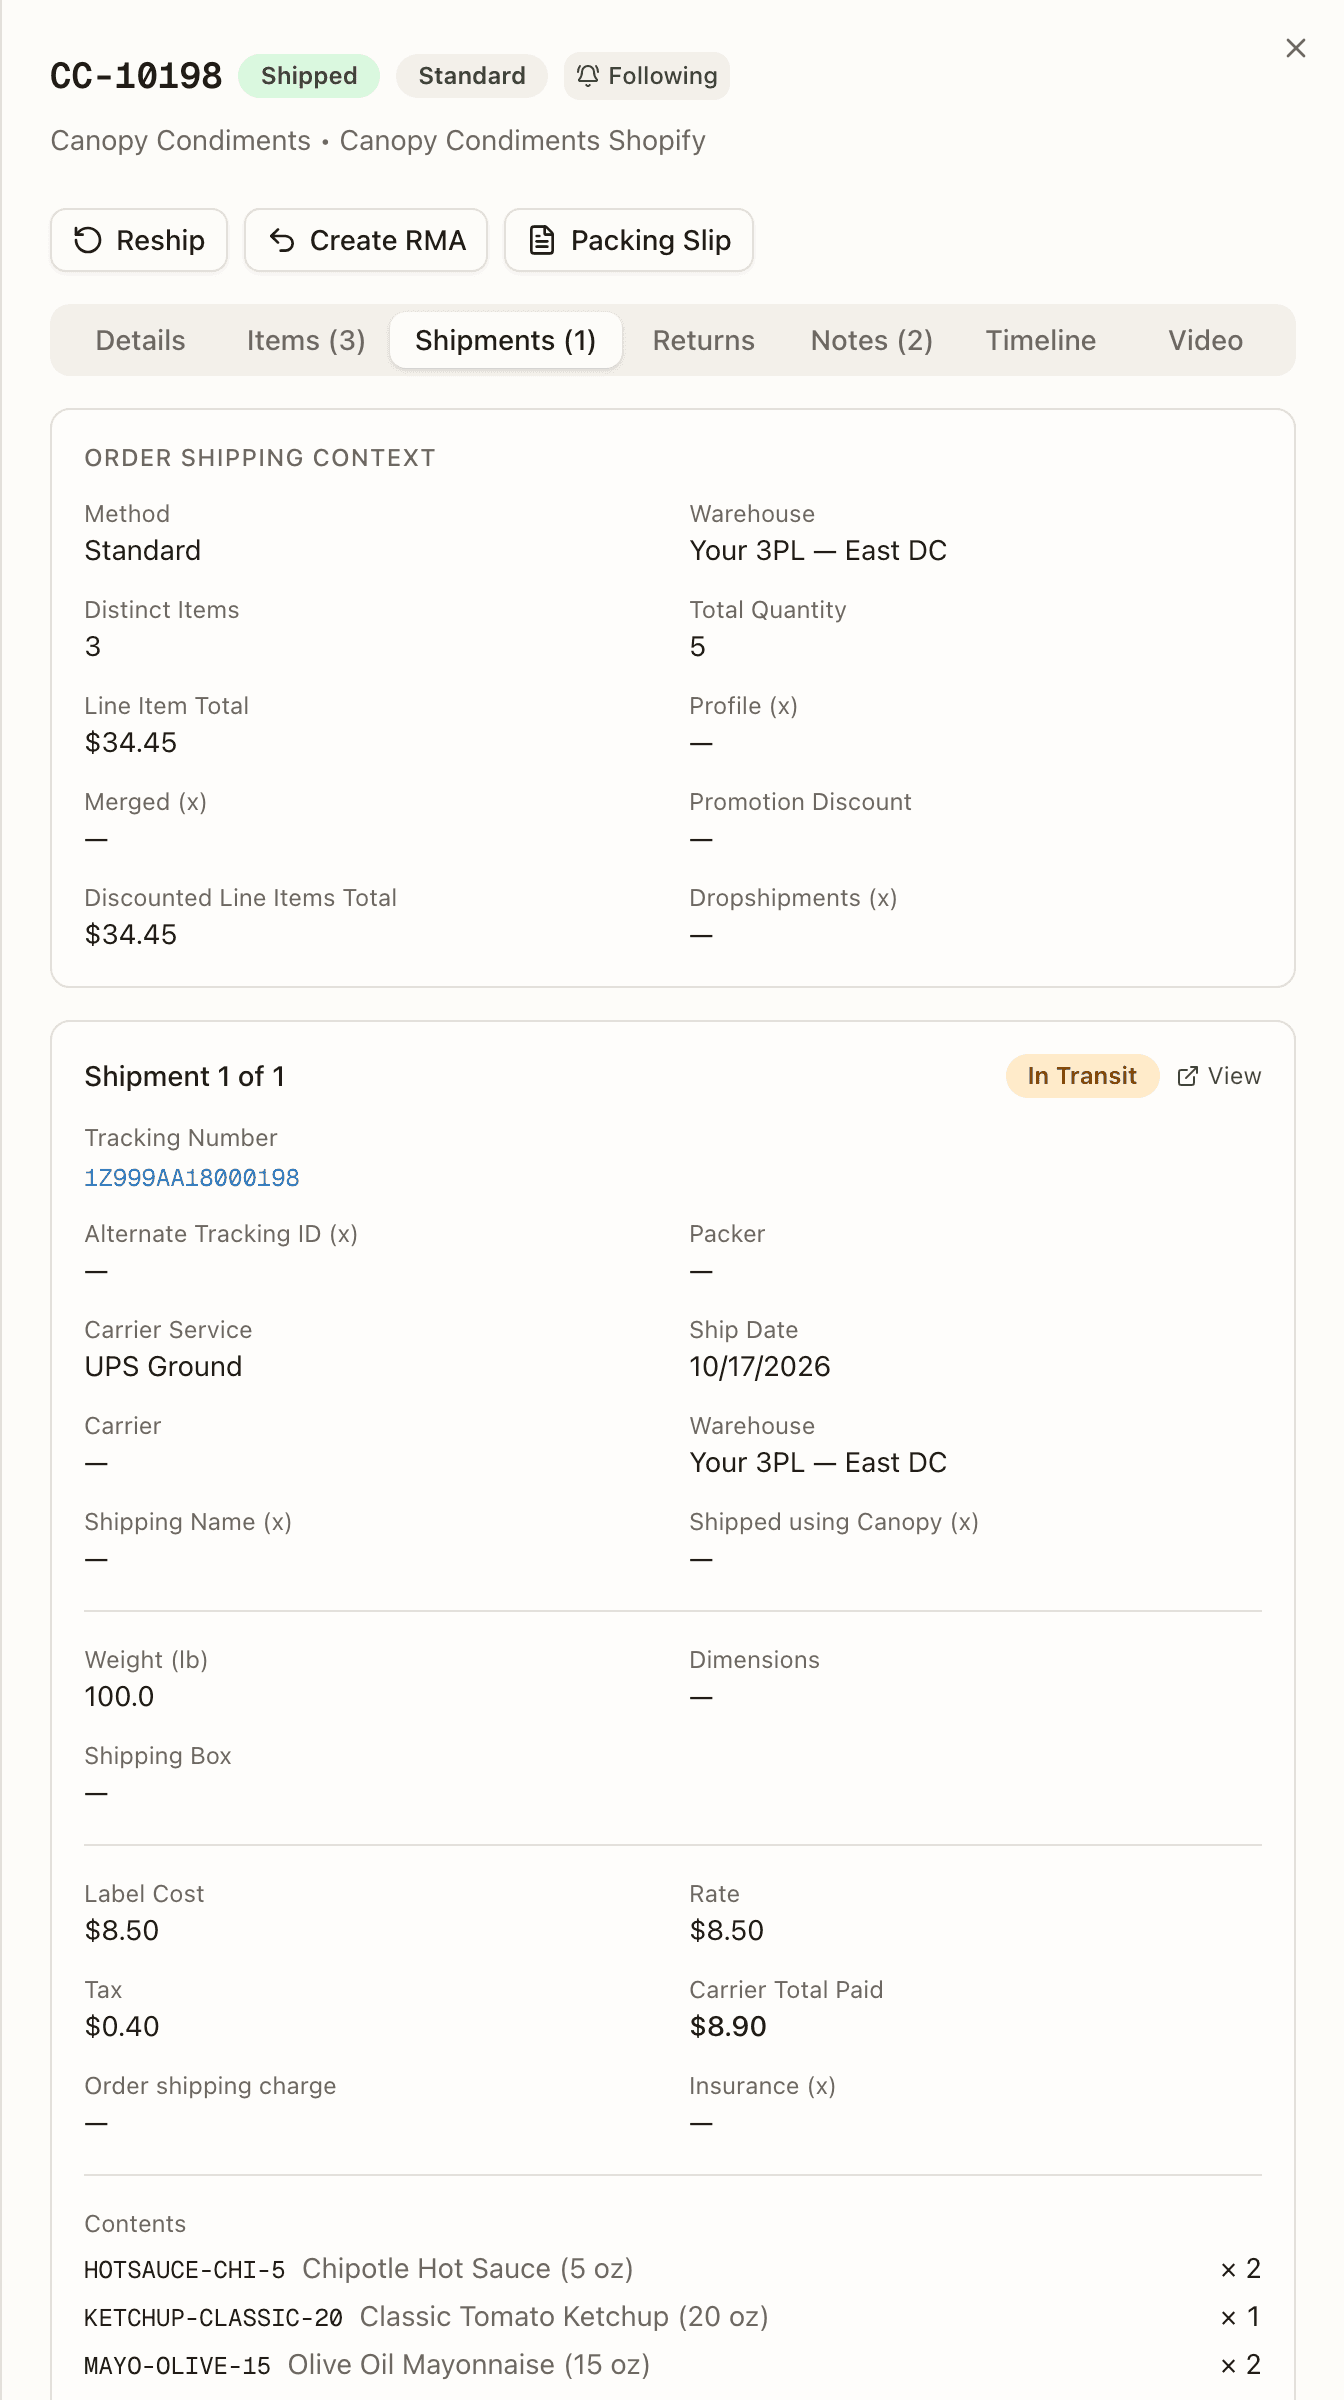1344x2400 pixels.
Task: Click the Shipment 1 of 1 heading
Action: pyautogui.click(x=185, y=1076)
